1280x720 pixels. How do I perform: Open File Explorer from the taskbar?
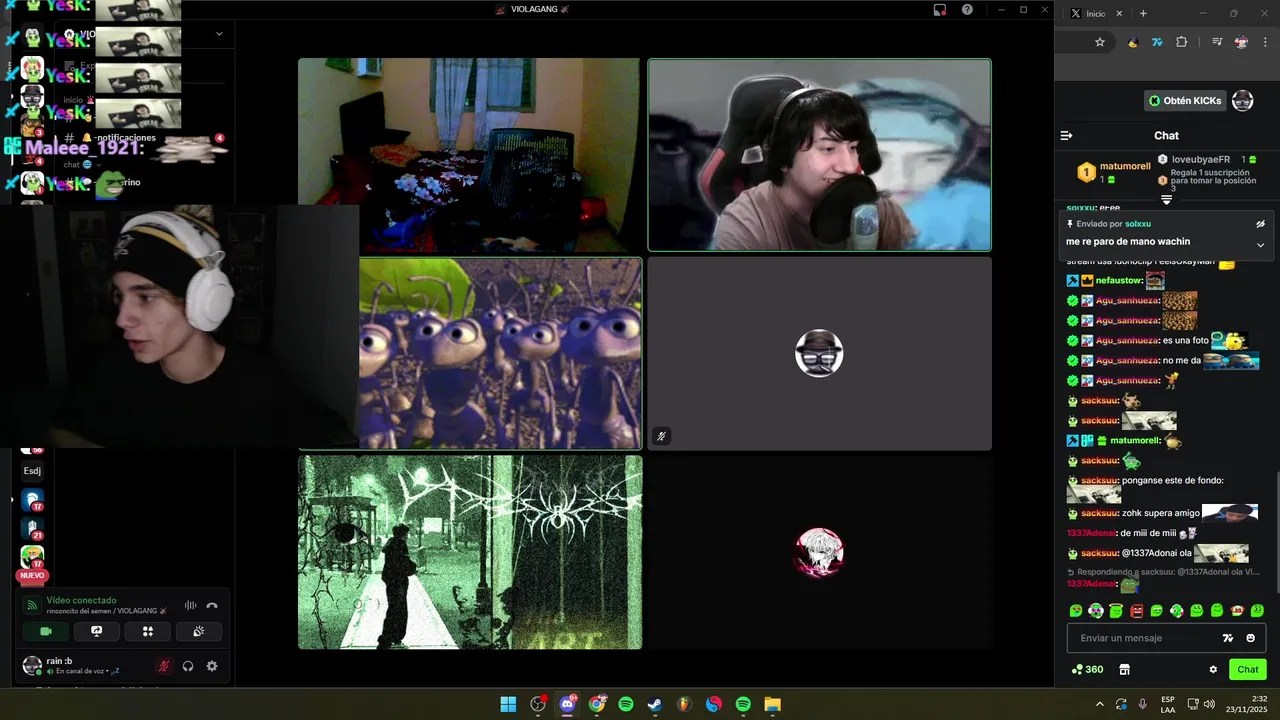[772, 704]
